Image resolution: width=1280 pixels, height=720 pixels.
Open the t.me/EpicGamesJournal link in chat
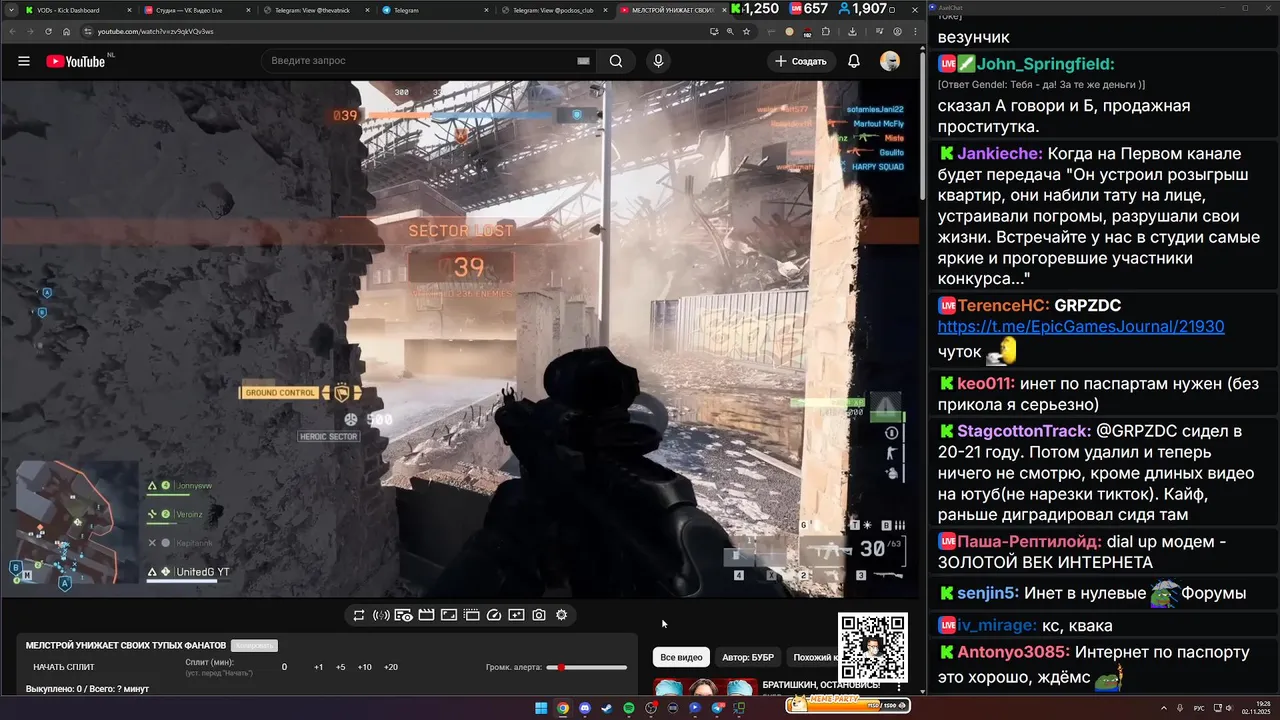tap(1081, 327)
